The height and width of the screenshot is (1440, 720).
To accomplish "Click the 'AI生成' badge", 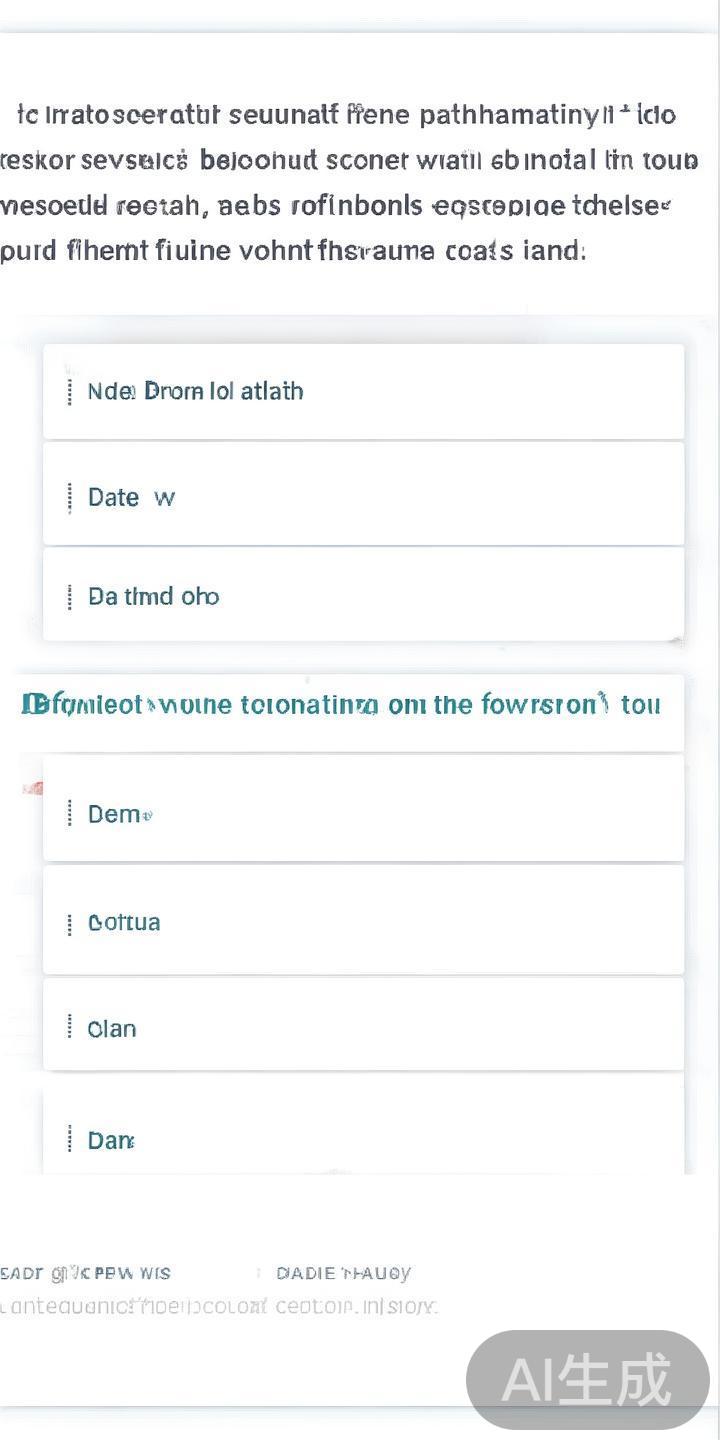I will (x=587, y=1380).
